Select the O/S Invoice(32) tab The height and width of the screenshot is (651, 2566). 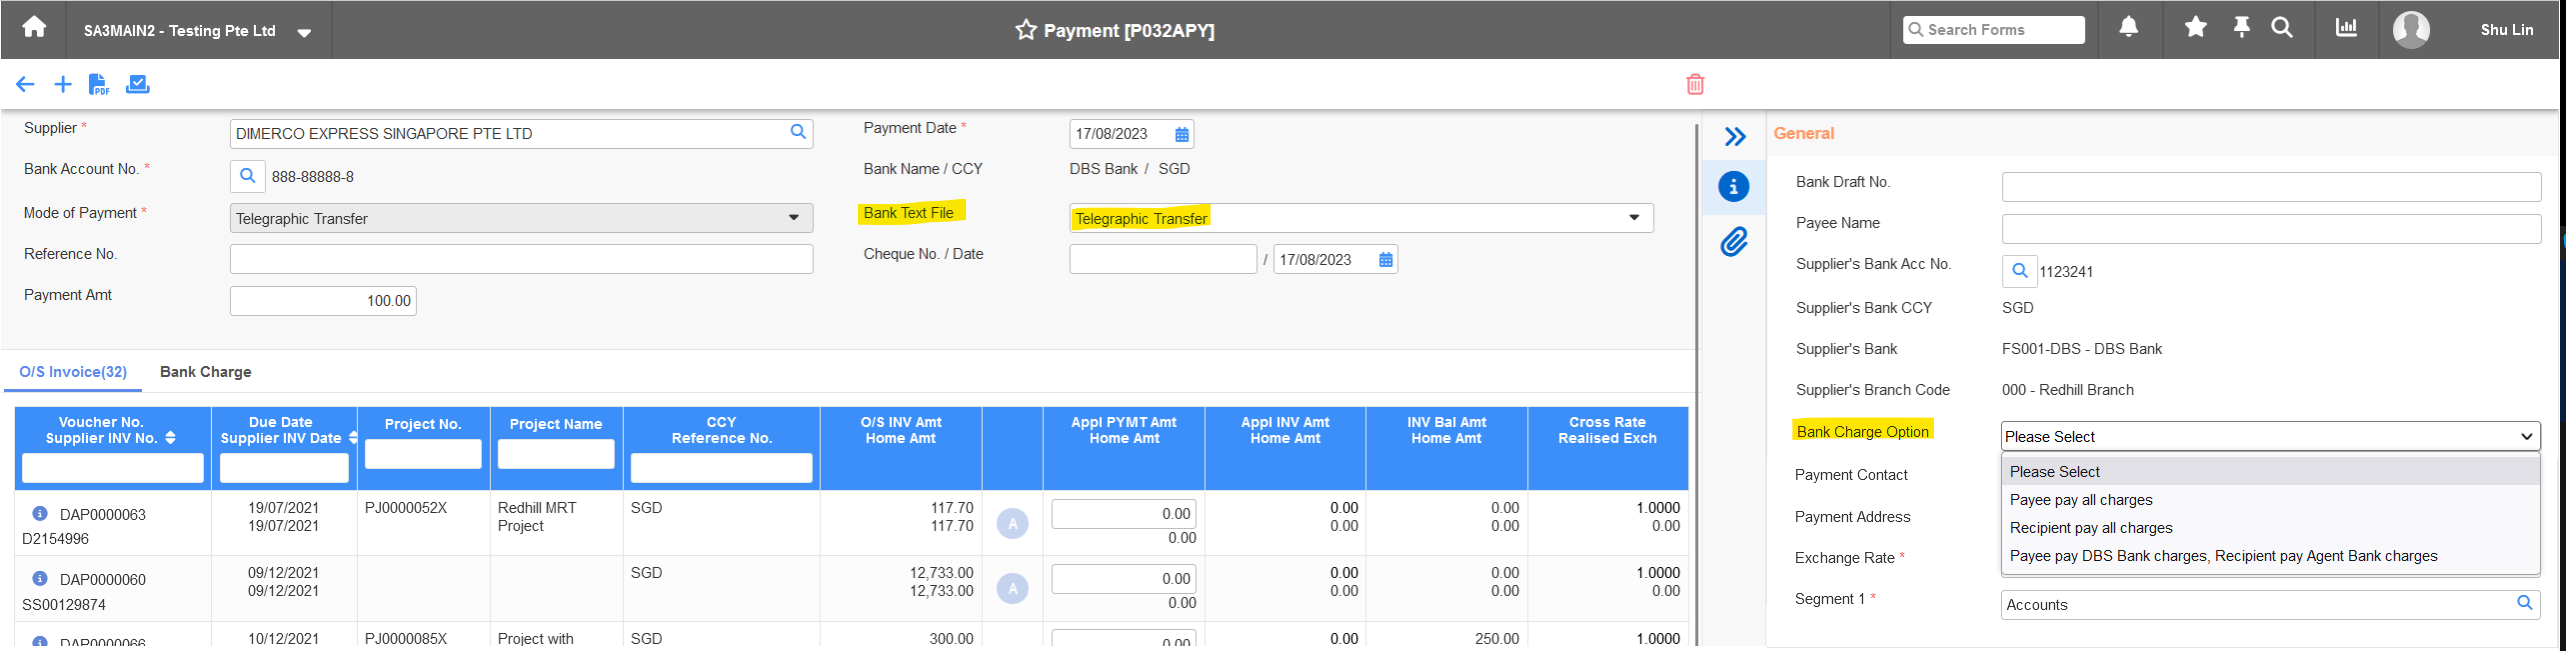click(73, 372)
